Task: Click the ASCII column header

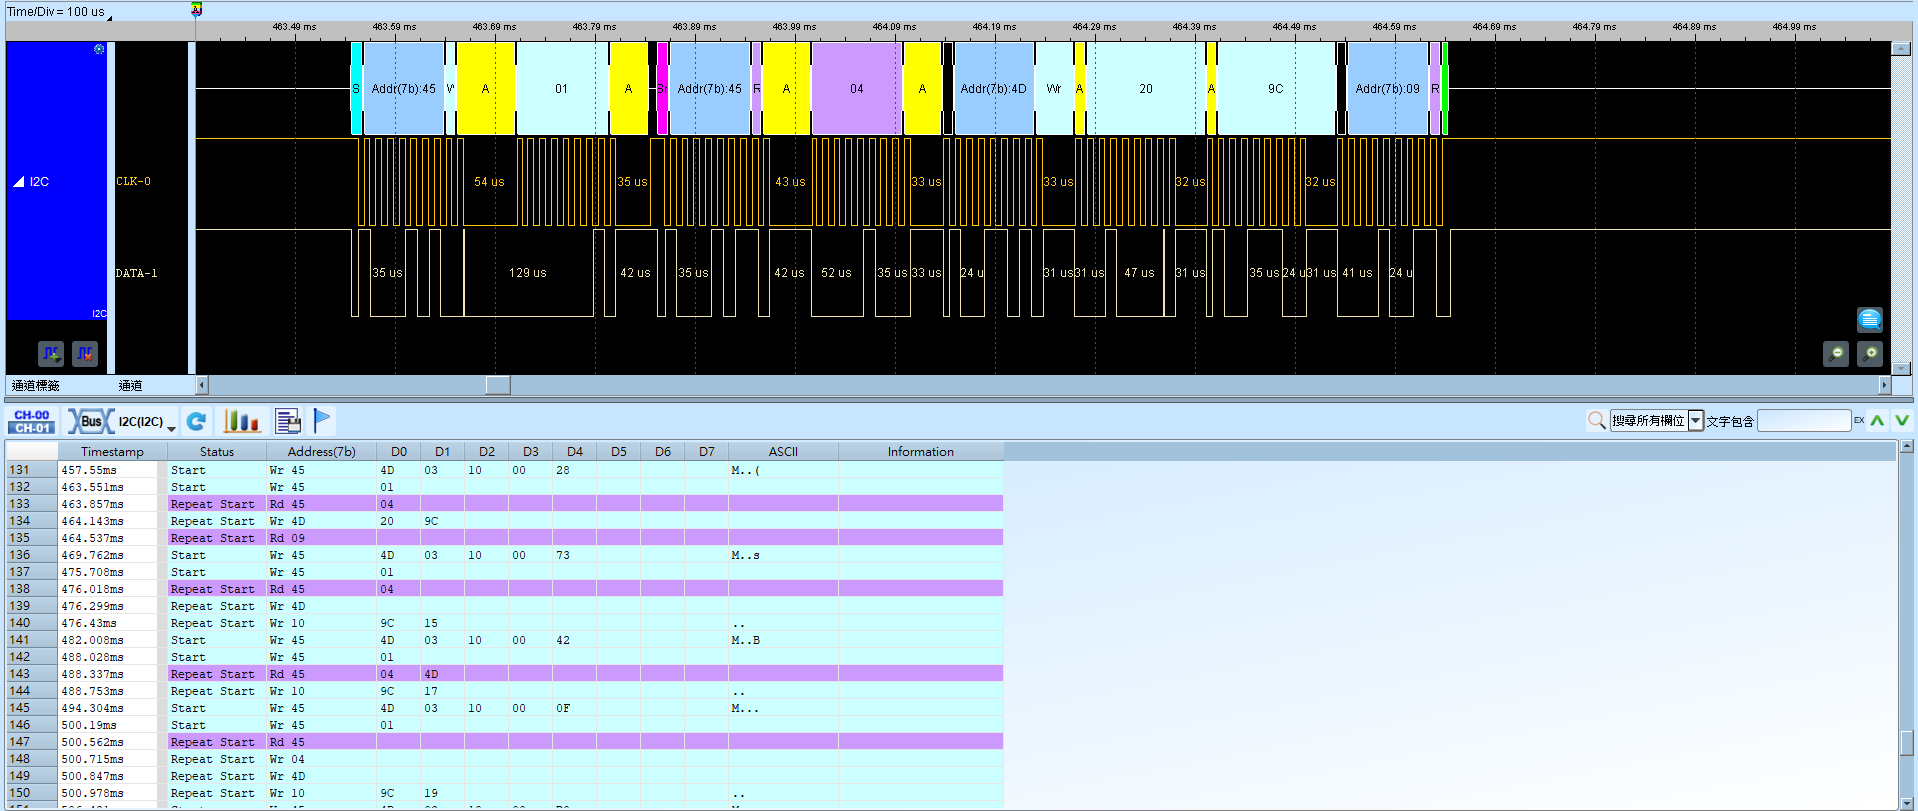Action: point(783,452)
